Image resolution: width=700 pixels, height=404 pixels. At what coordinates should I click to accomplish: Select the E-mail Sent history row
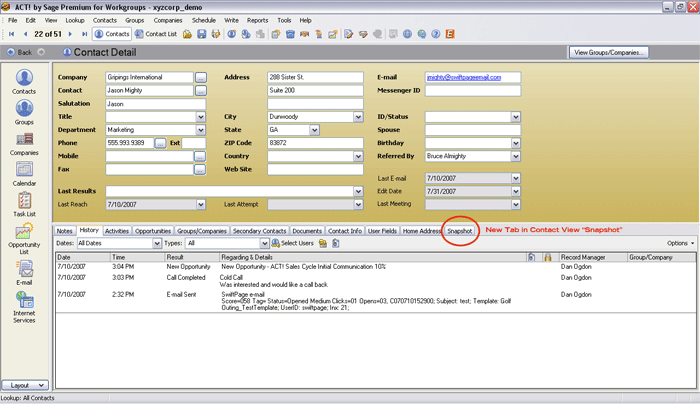[x=375, y=301]
